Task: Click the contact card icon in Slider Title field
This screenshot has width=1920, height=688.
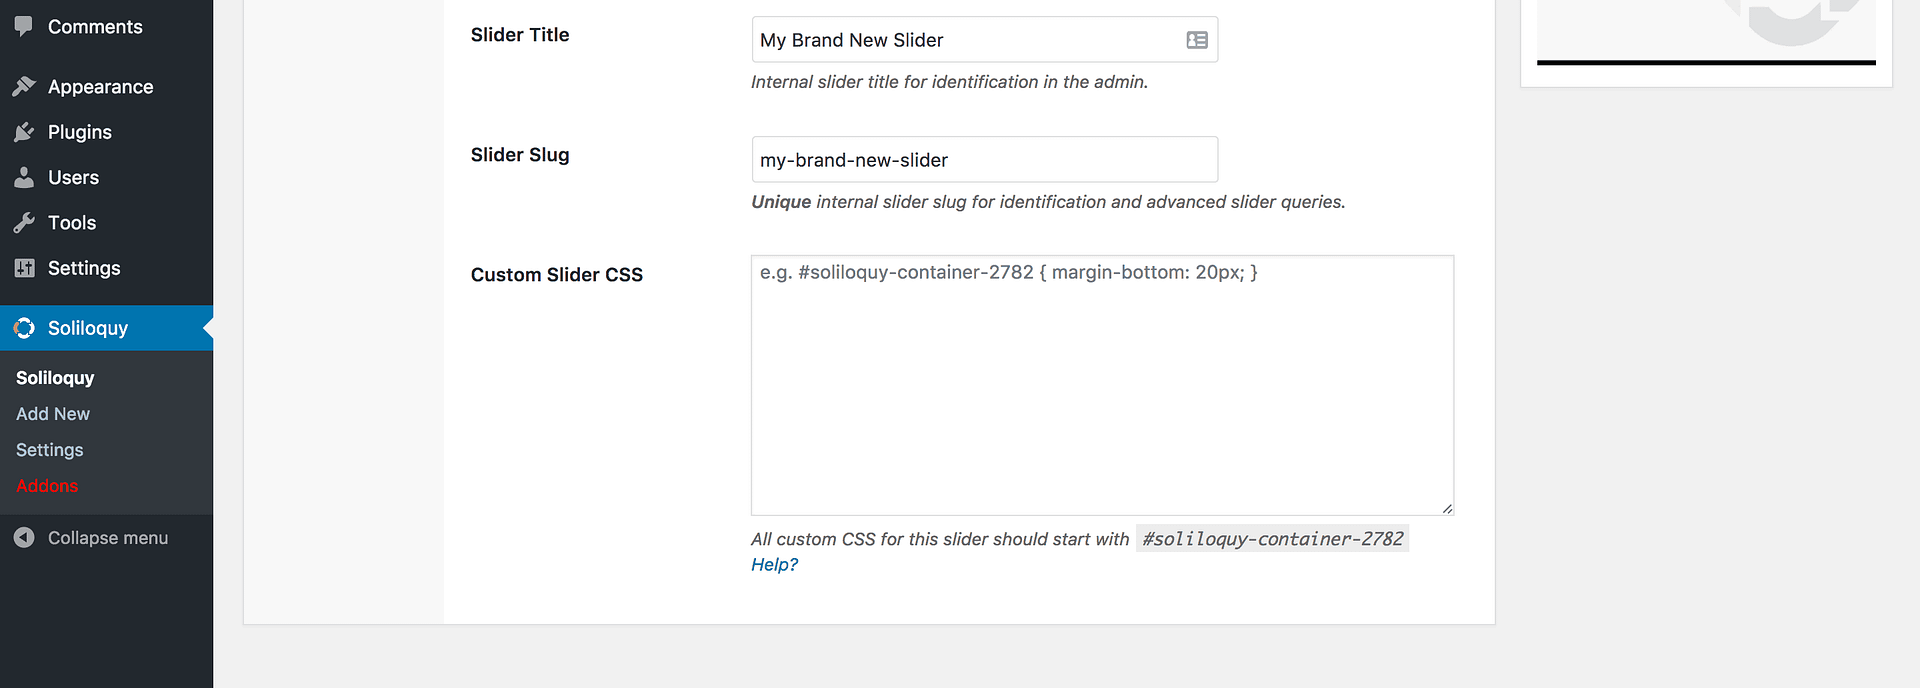Action: tap(1197, 40)
